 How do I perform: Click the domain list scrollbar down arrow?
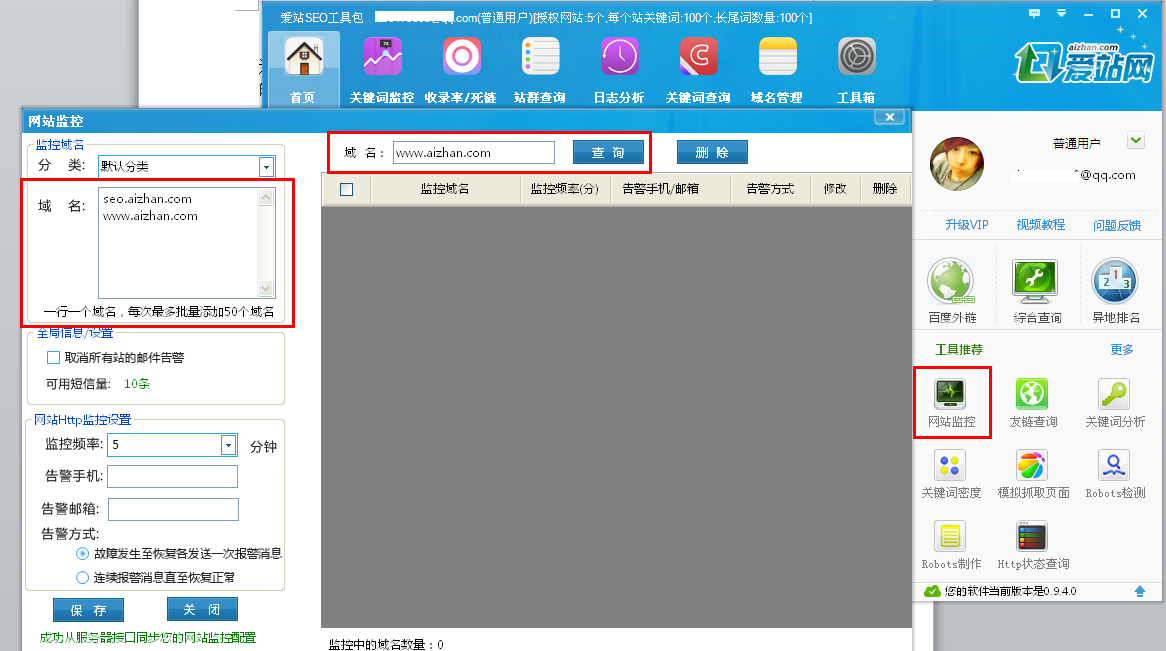[x=266, y=289]
